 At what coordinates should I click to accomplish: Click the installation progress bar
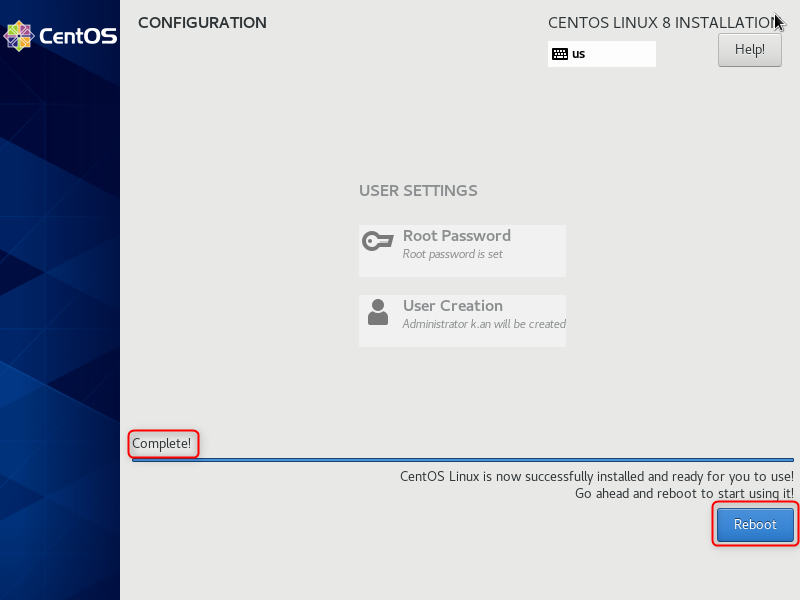point(463,460)
